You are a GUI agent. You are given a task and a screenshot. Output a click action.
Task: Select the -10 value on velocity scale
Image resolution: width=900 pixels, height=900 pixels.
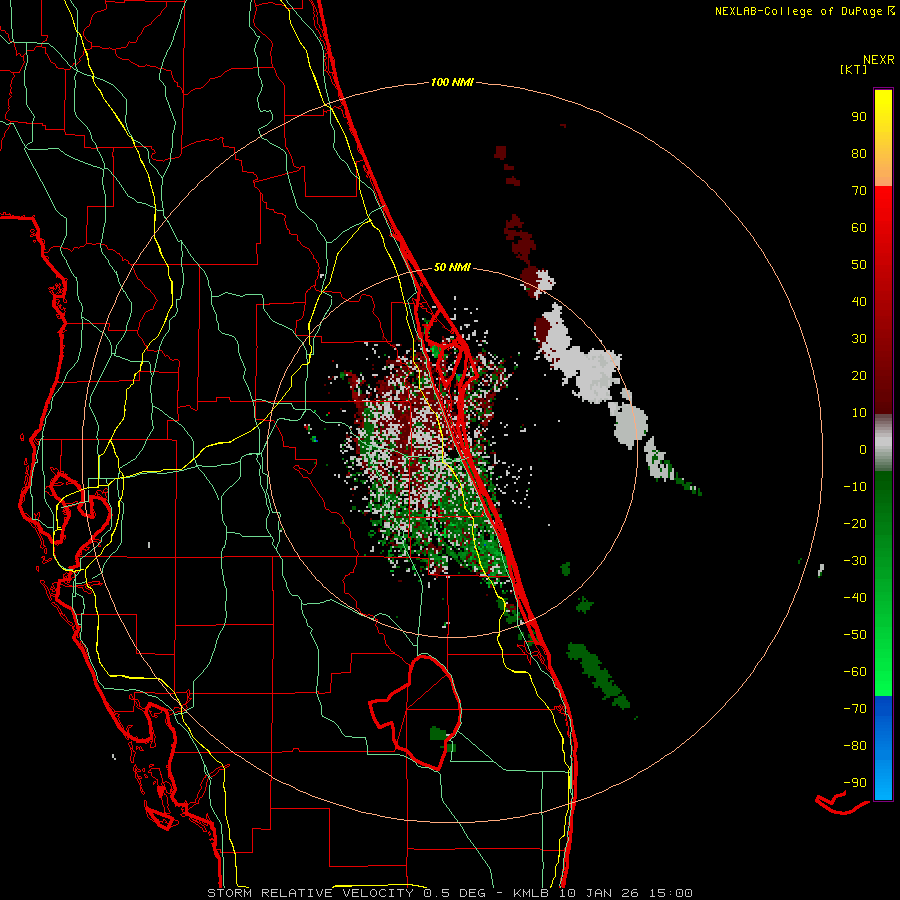[x=855, y=487]
